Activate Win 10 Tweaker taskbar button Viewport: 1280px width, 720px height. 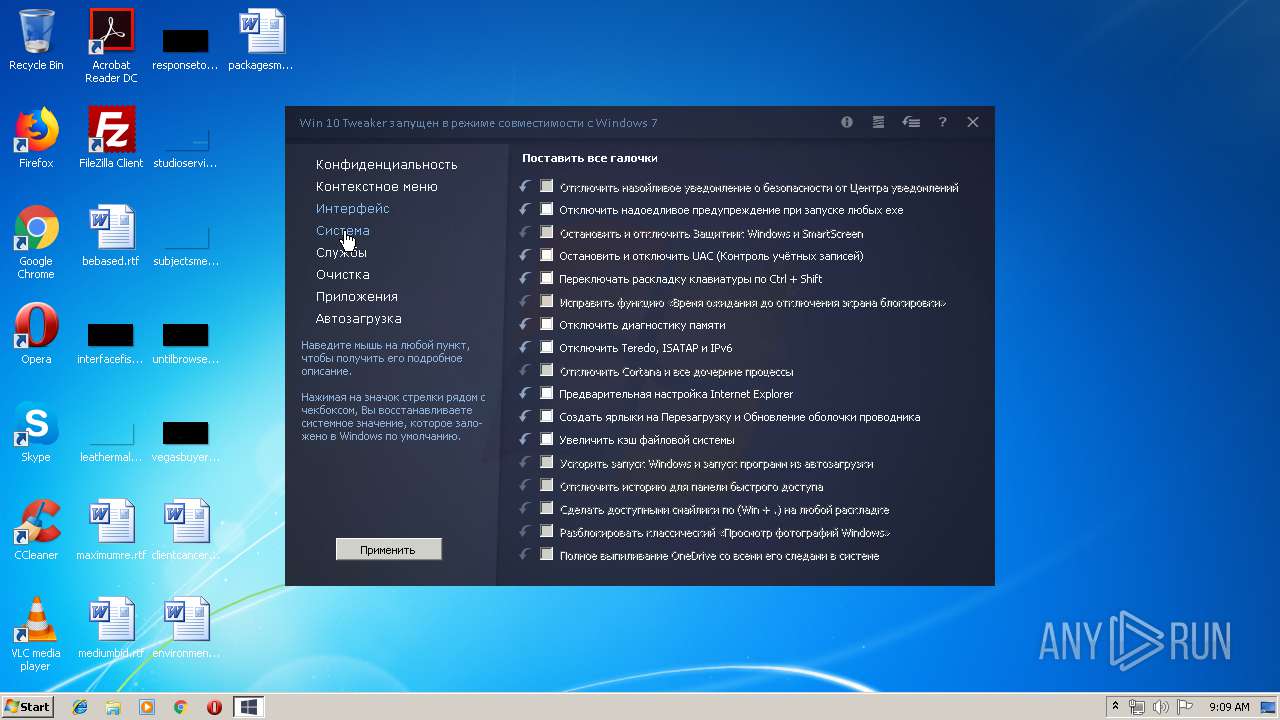tap(249, 707)
